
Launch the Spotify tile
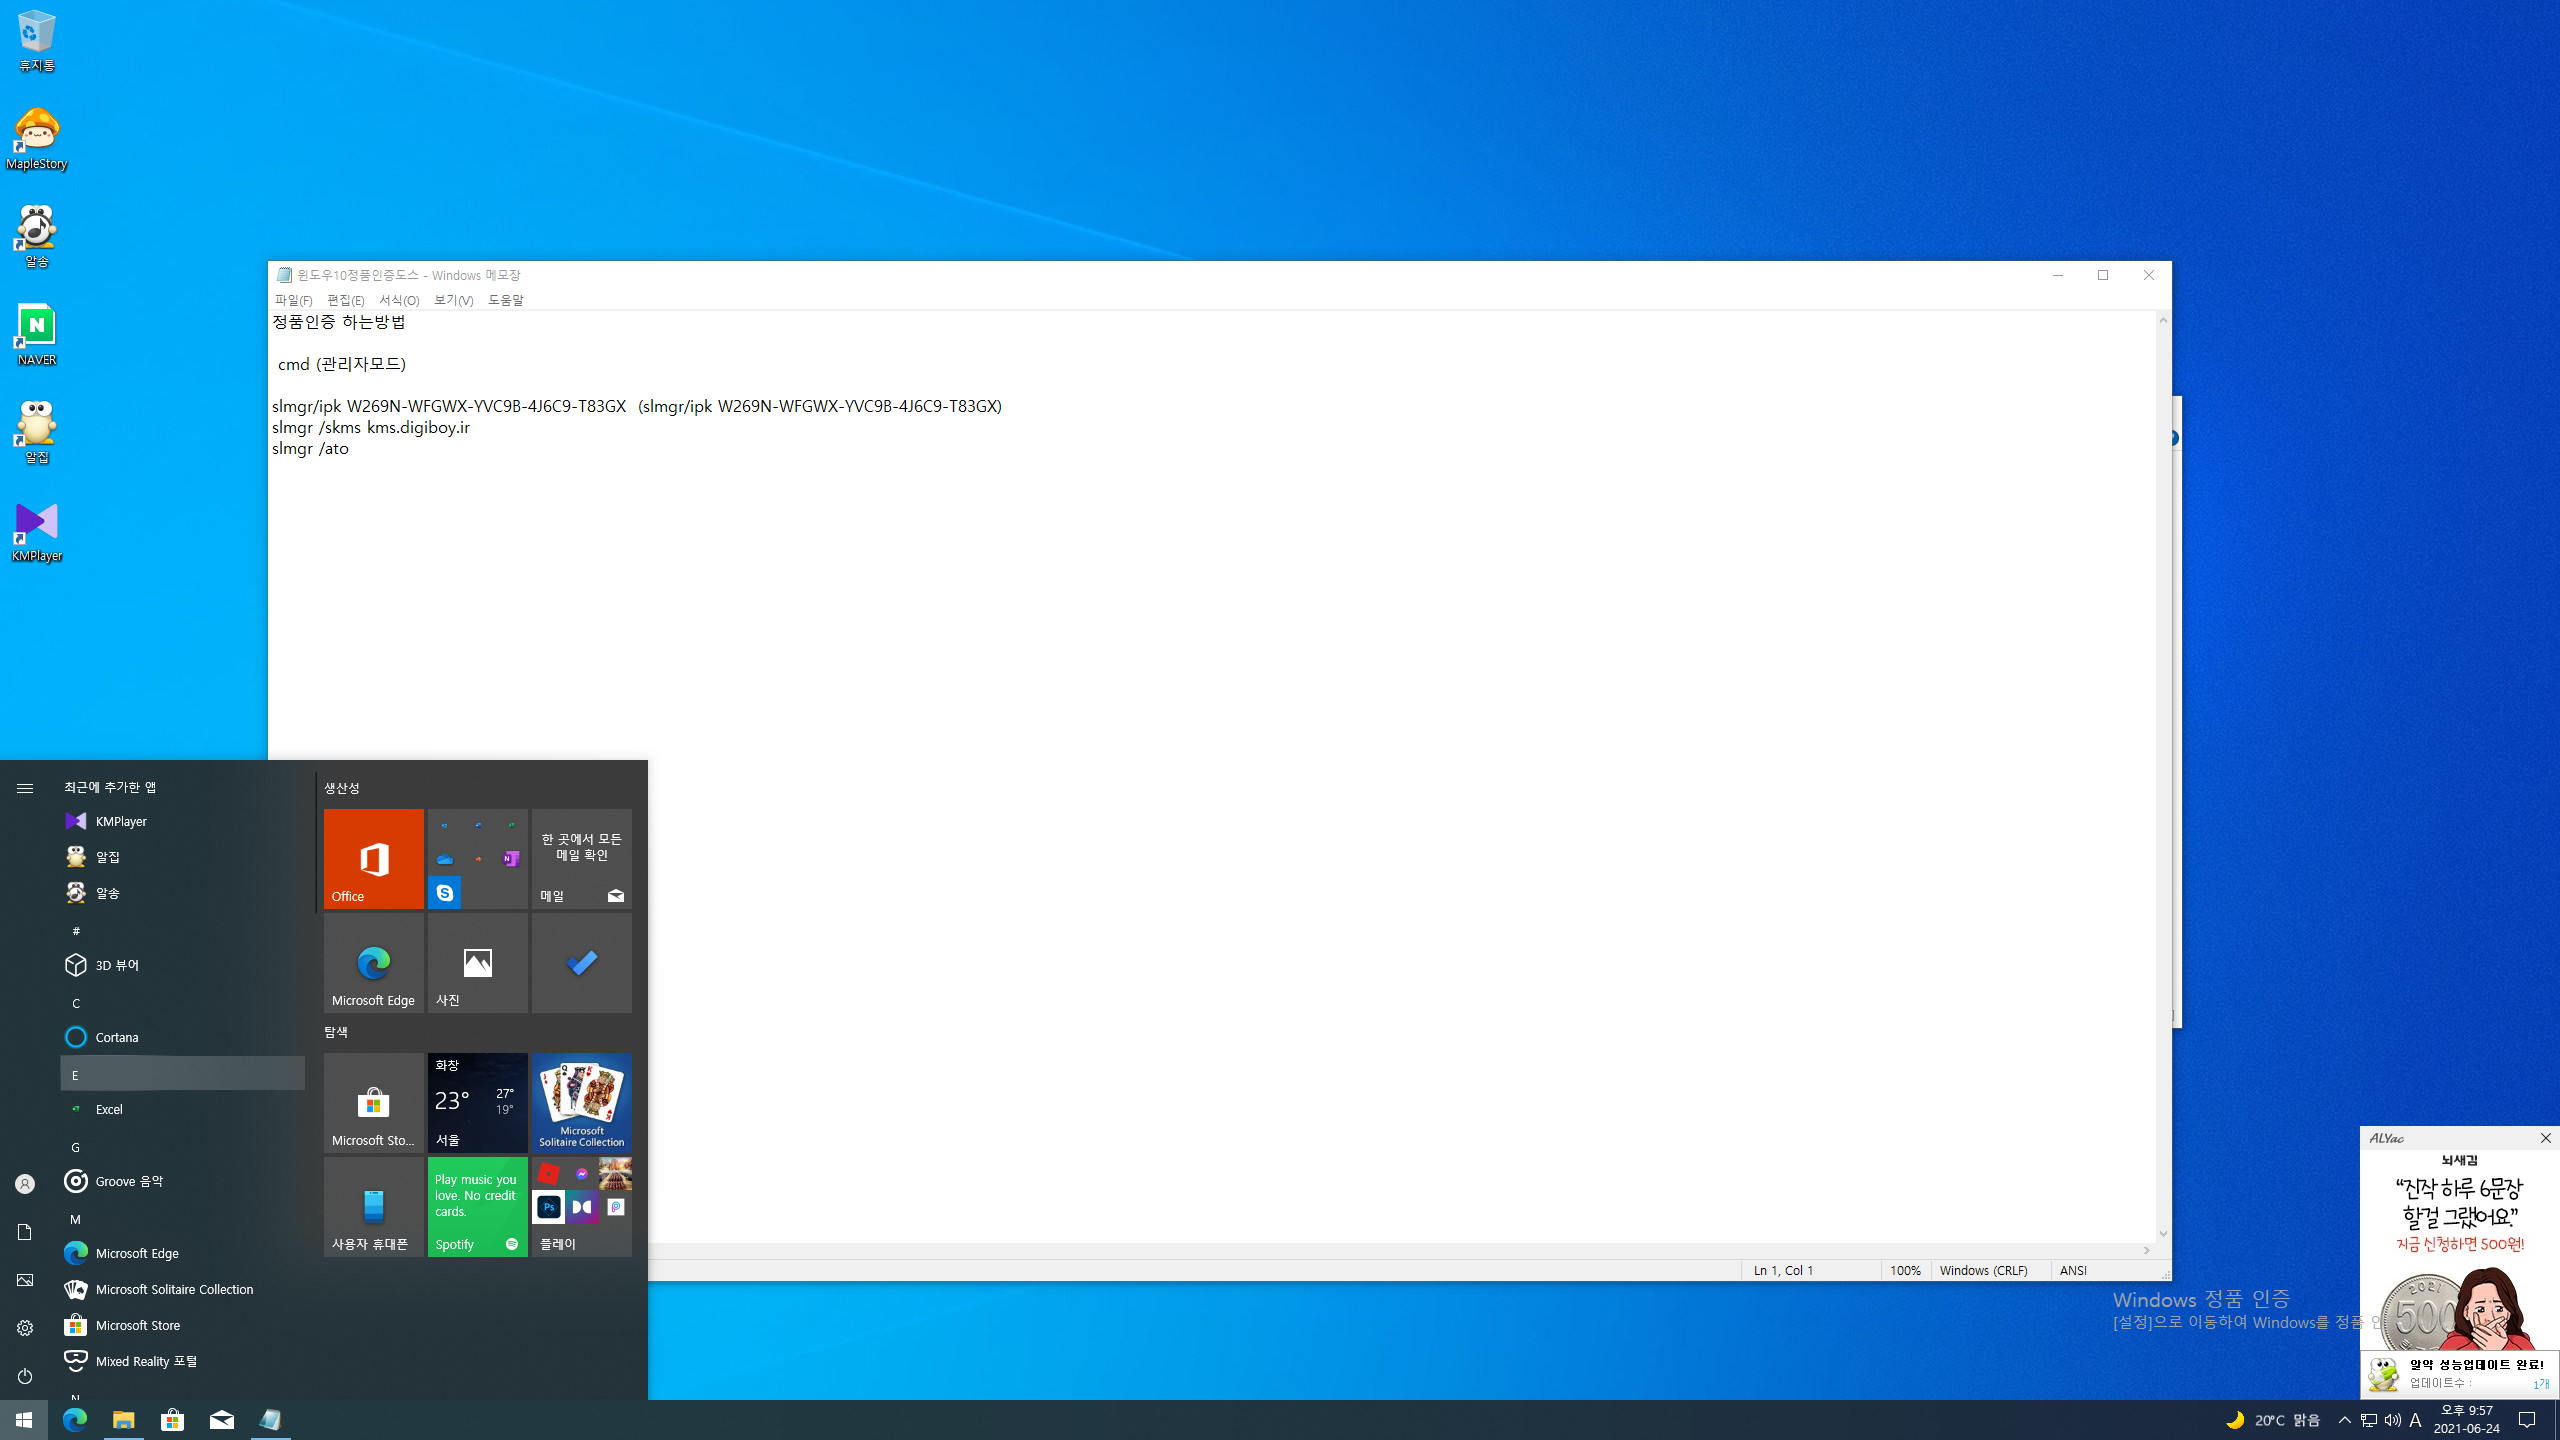(x=477, y=1206)
